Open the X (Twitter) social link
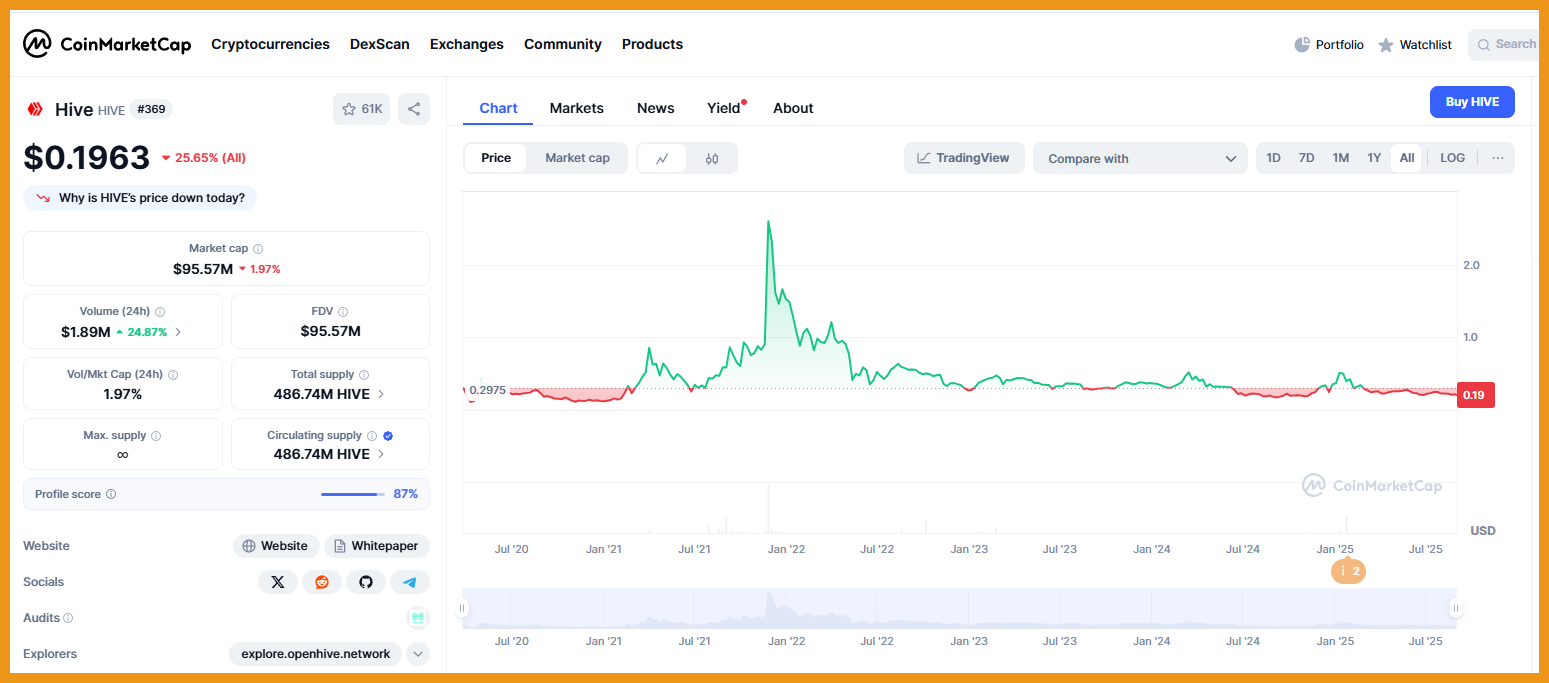The image size is (1549, 683). coord(278,582)
